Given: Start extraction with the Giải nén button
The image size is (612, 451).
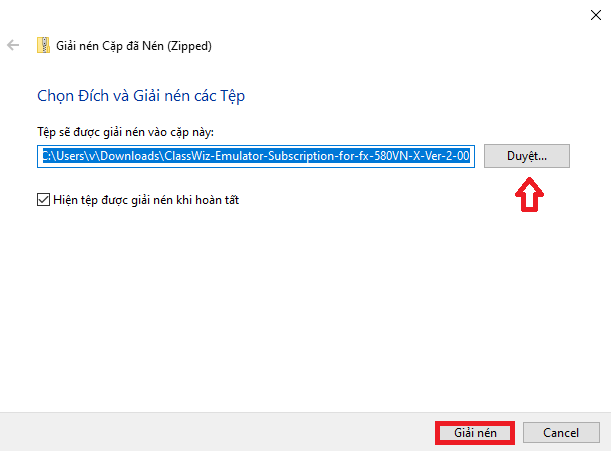Looking at the screenshot, I should pyautogui.click(x=475, y=433).
